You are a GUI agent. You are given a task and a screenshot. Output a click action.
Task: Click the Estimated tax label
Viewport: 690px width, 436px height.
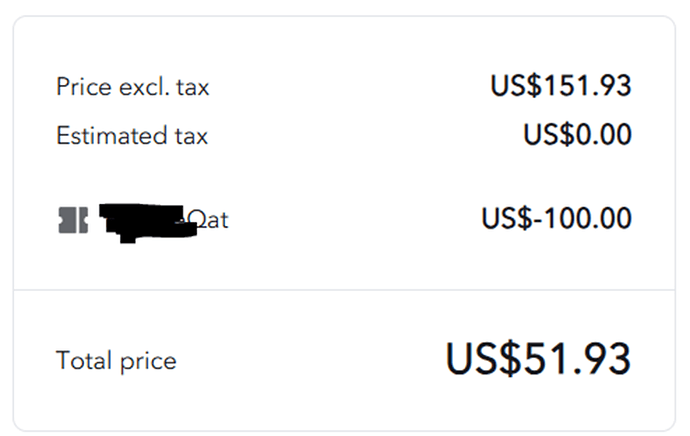click(132, 136)
